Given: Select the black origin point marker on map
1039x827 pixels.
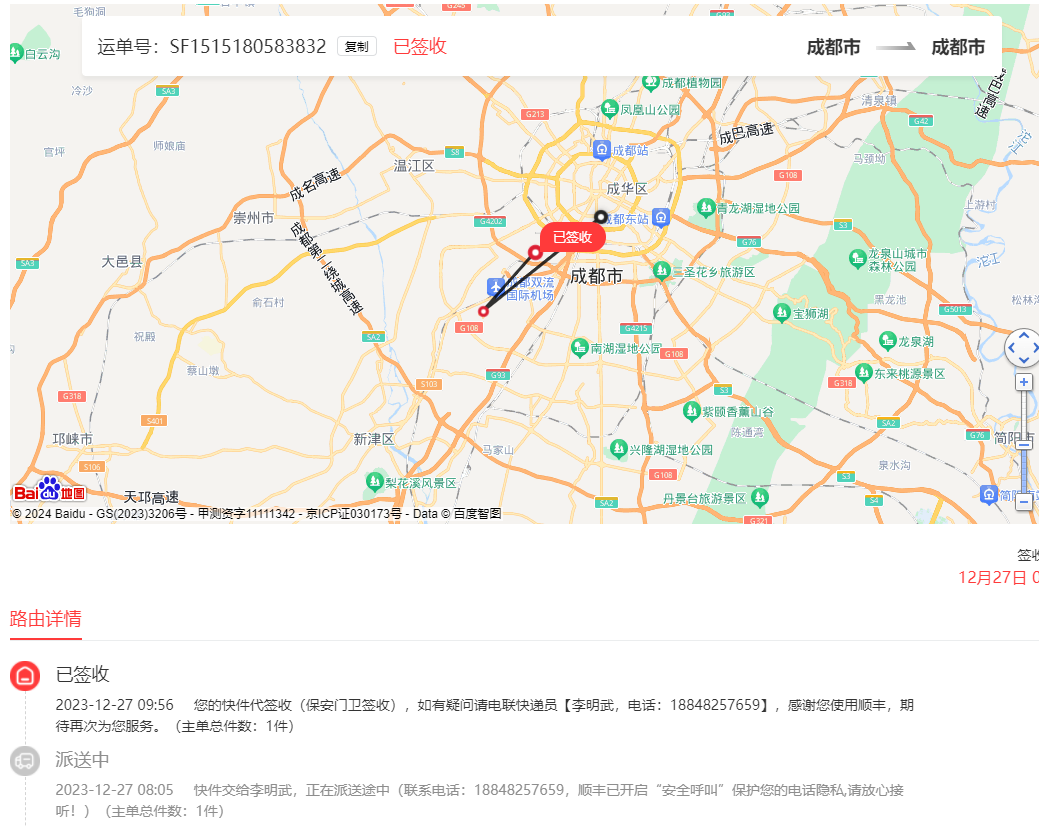Looking at the screenshot, I should pyautogui.click(x=600, y=217).
